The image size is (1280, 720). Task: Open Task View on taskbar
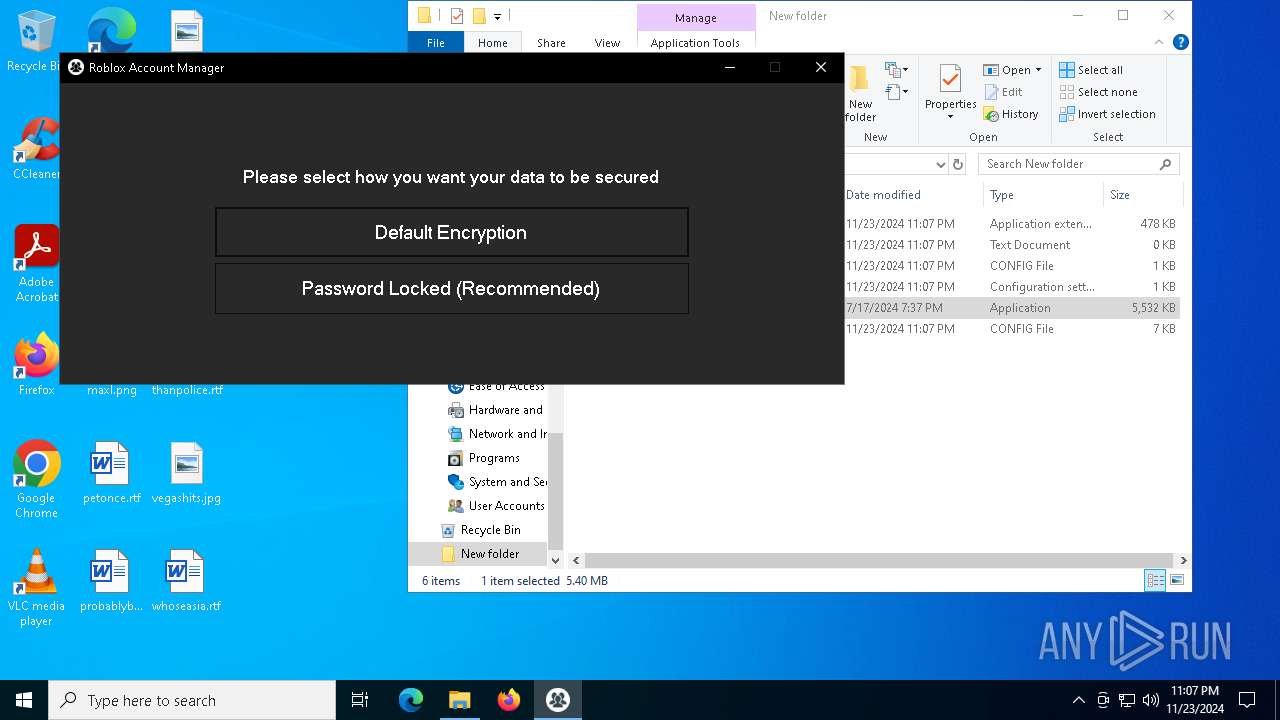click(360, 700)
